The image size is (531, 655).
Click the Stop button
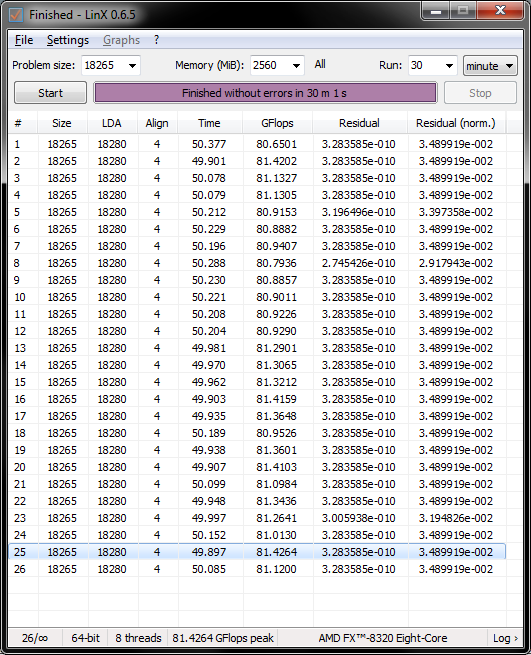point(480,93)
